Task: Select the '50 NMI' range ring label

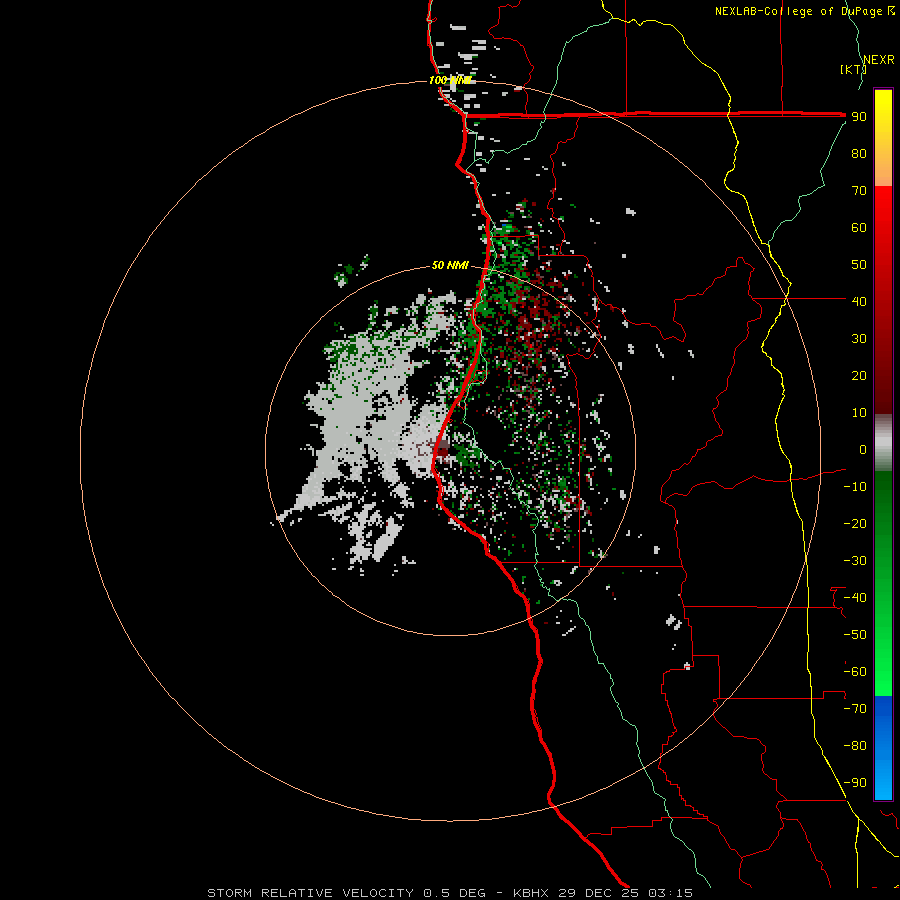Action: click(x=450, y=265)
